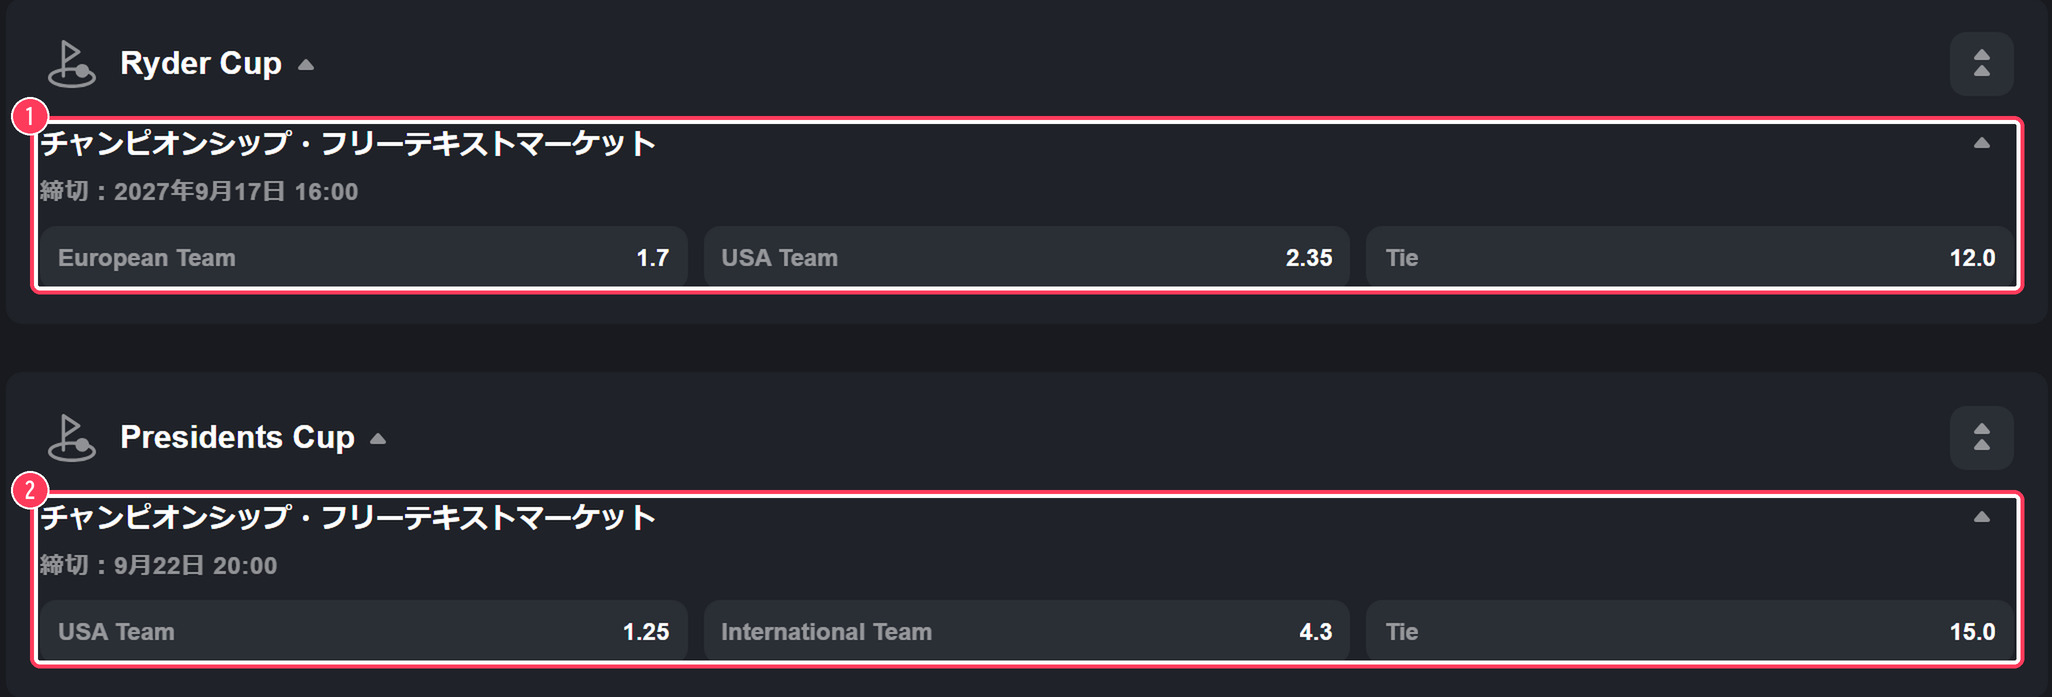
Task: Collapse all Presidents Cup markets with double-arrow button
Action: (1981, 438)
